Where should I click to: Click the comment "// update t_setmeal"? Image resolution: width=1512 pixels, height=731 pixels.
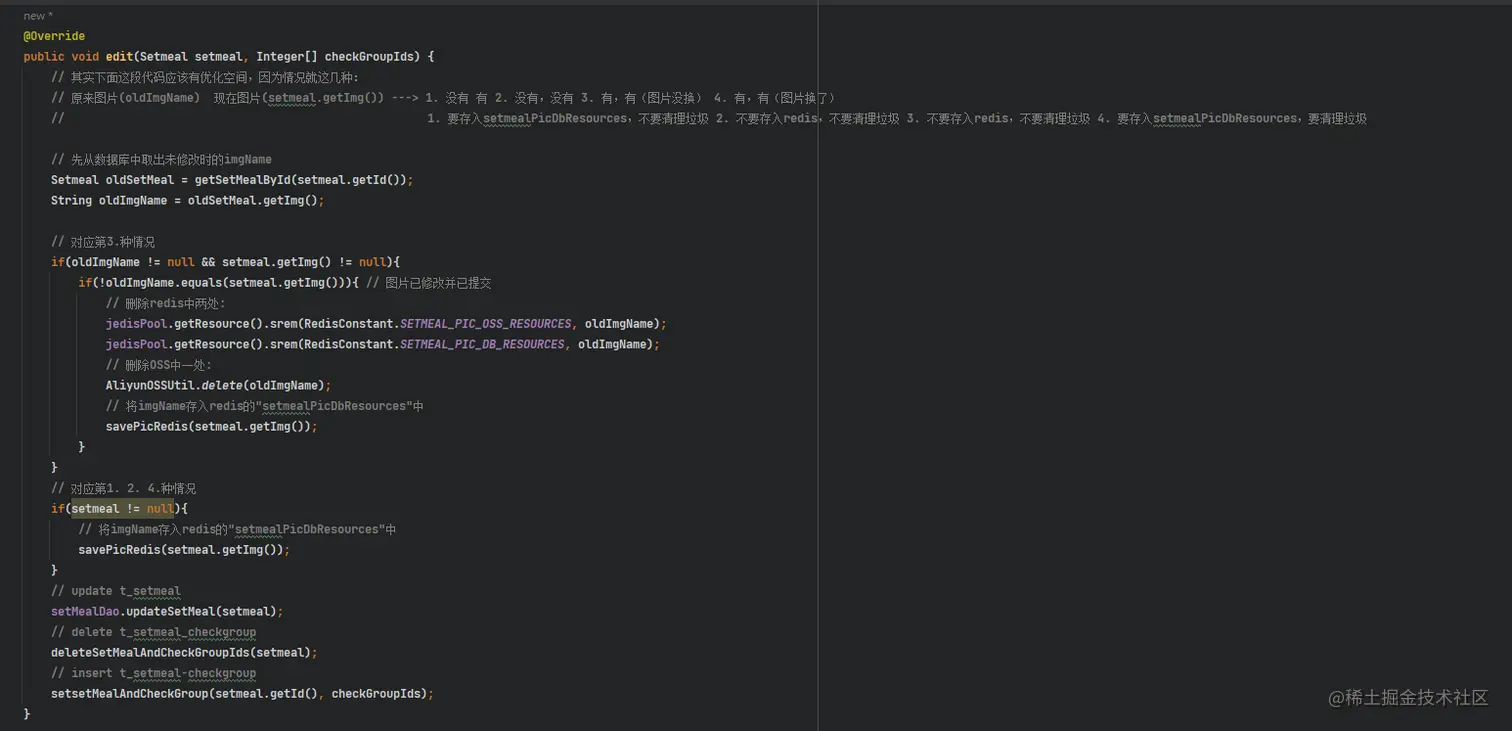coord(116,591)
